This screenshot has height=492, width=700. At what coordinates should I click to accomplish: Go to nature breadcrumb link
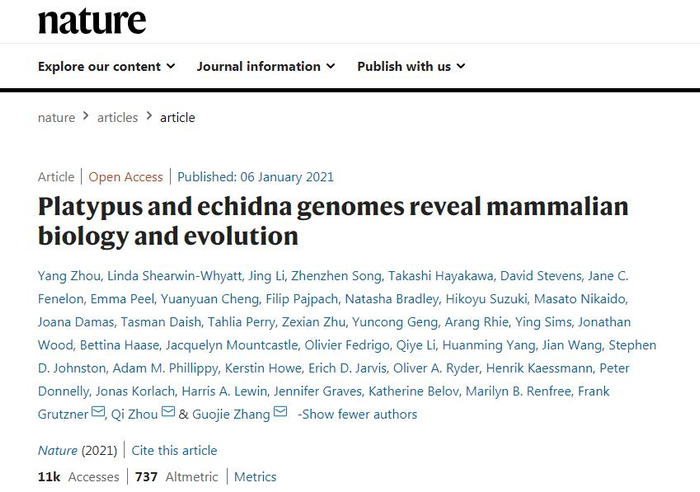point(56,117)
